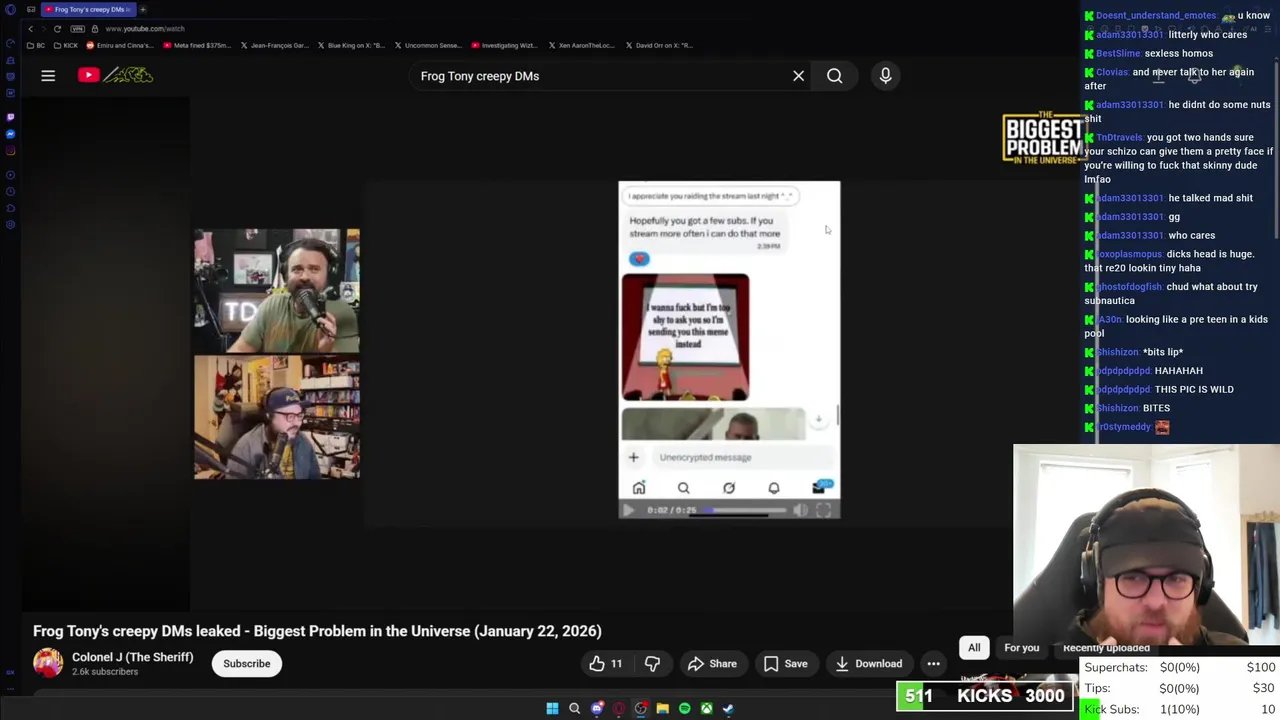Mute the embedded clip's speaker icon

pos(800,510)
